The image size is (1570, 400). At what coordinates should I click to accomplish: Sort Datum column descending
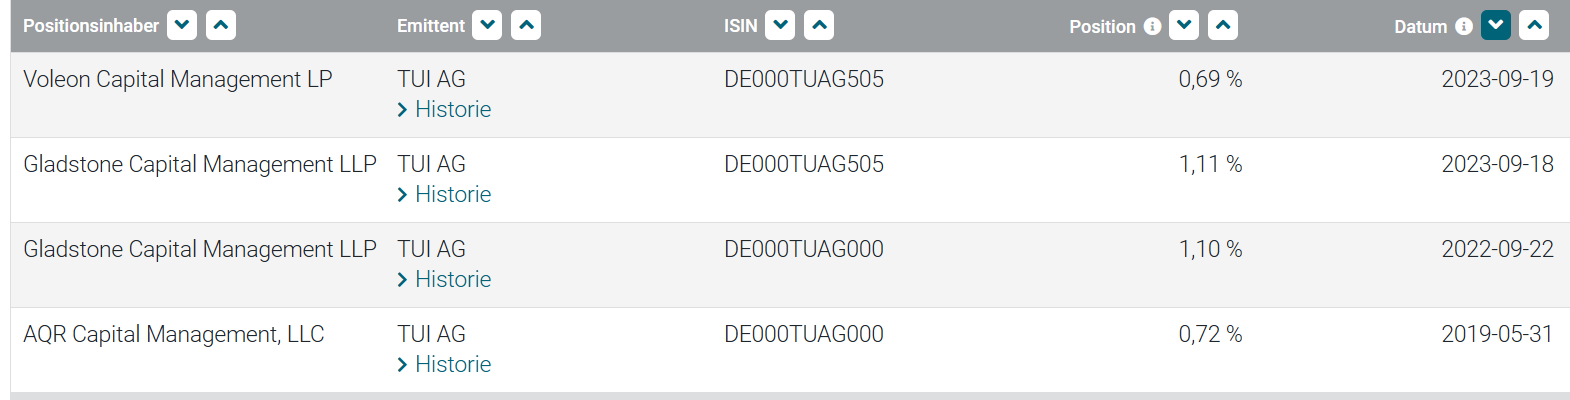tap(1496, 25)
